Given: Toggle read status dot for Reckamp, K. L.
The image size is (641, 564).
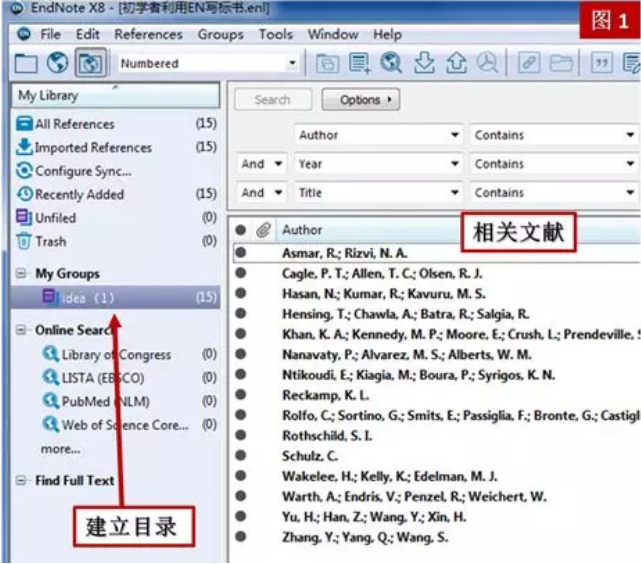Looking at the screenshot, I should pos(241,394).
